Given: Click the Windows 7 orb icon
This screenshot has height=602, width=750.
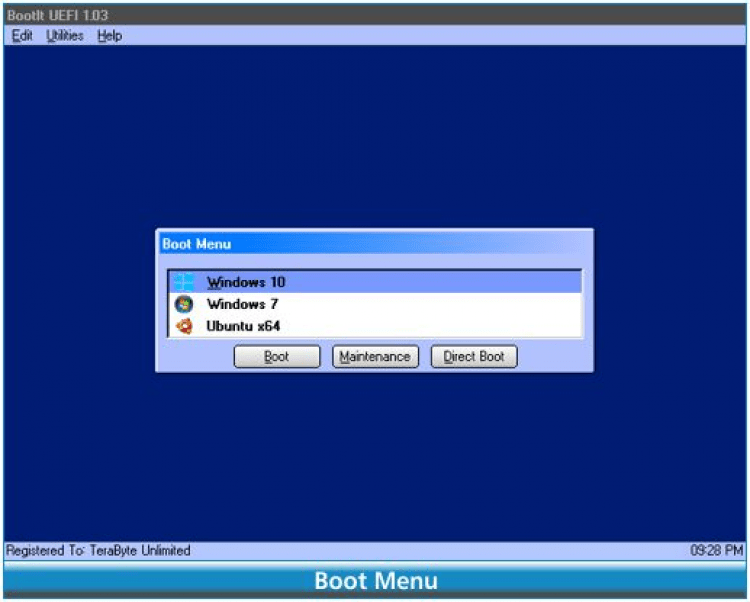Looking at the screenshot, I should (184, 304).
